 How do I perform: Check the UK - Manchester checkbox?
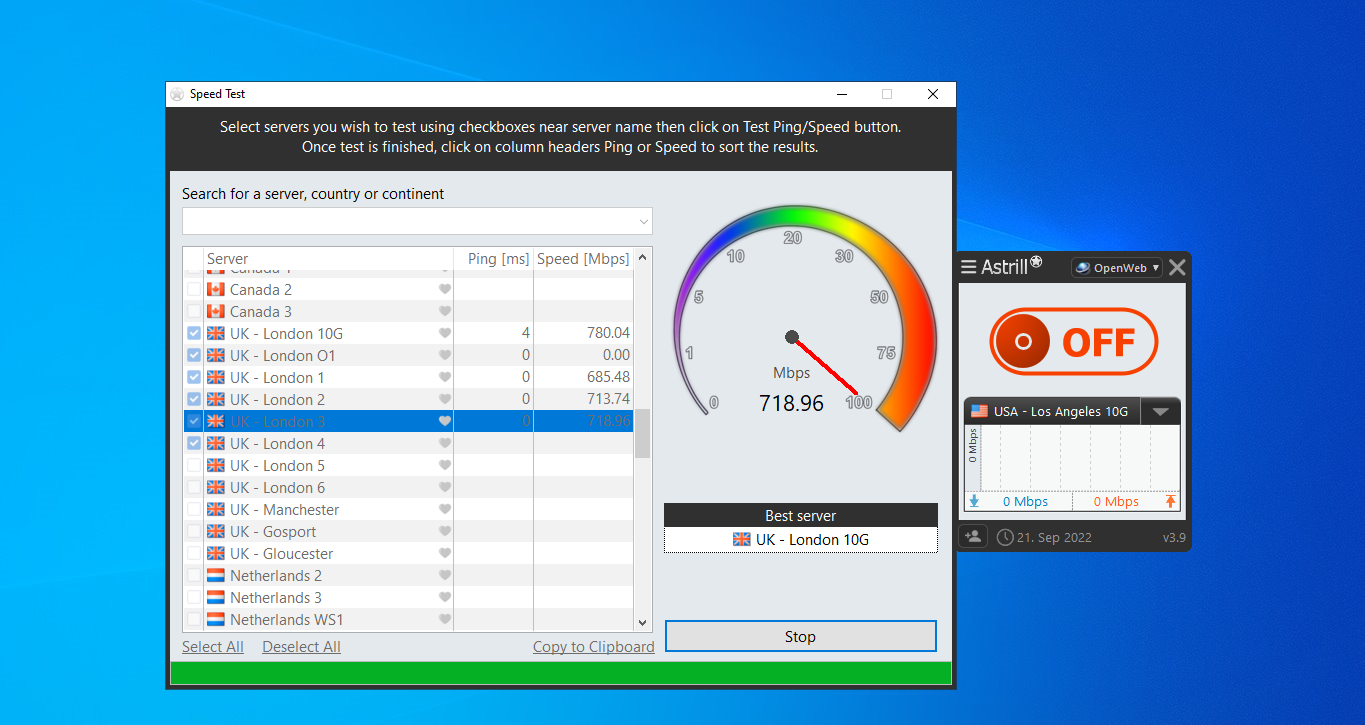[x=194, y=510]
